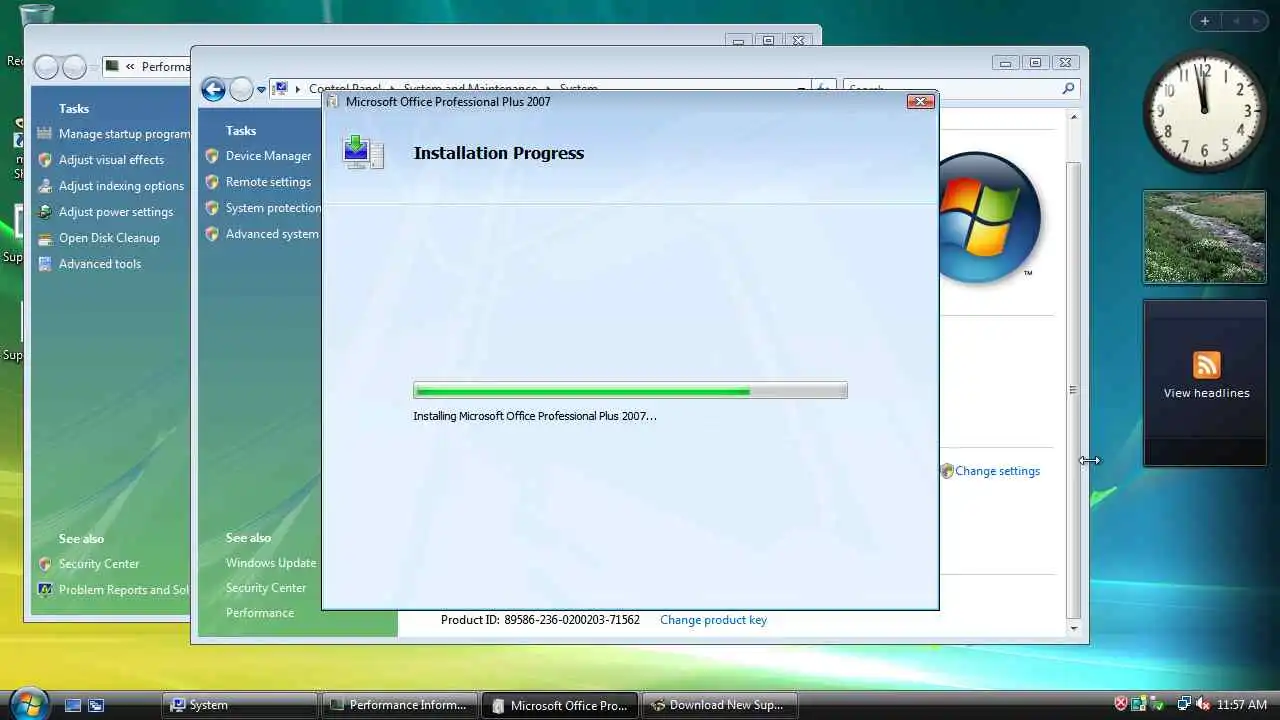1280x720 pixels.
Task: Click the taskbar clock showing 11:57 AM
Action: (1242, 705)
